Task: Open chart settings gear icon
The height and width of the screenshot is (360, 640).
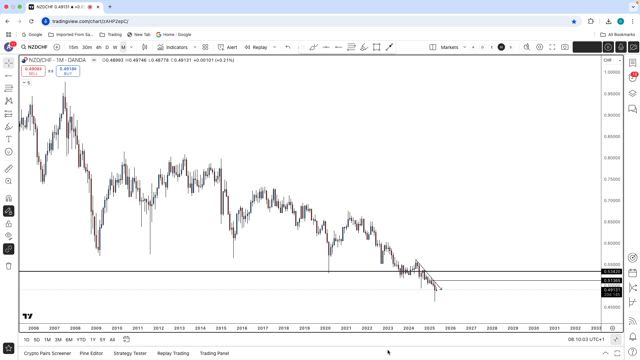Action: coord(540,47)
